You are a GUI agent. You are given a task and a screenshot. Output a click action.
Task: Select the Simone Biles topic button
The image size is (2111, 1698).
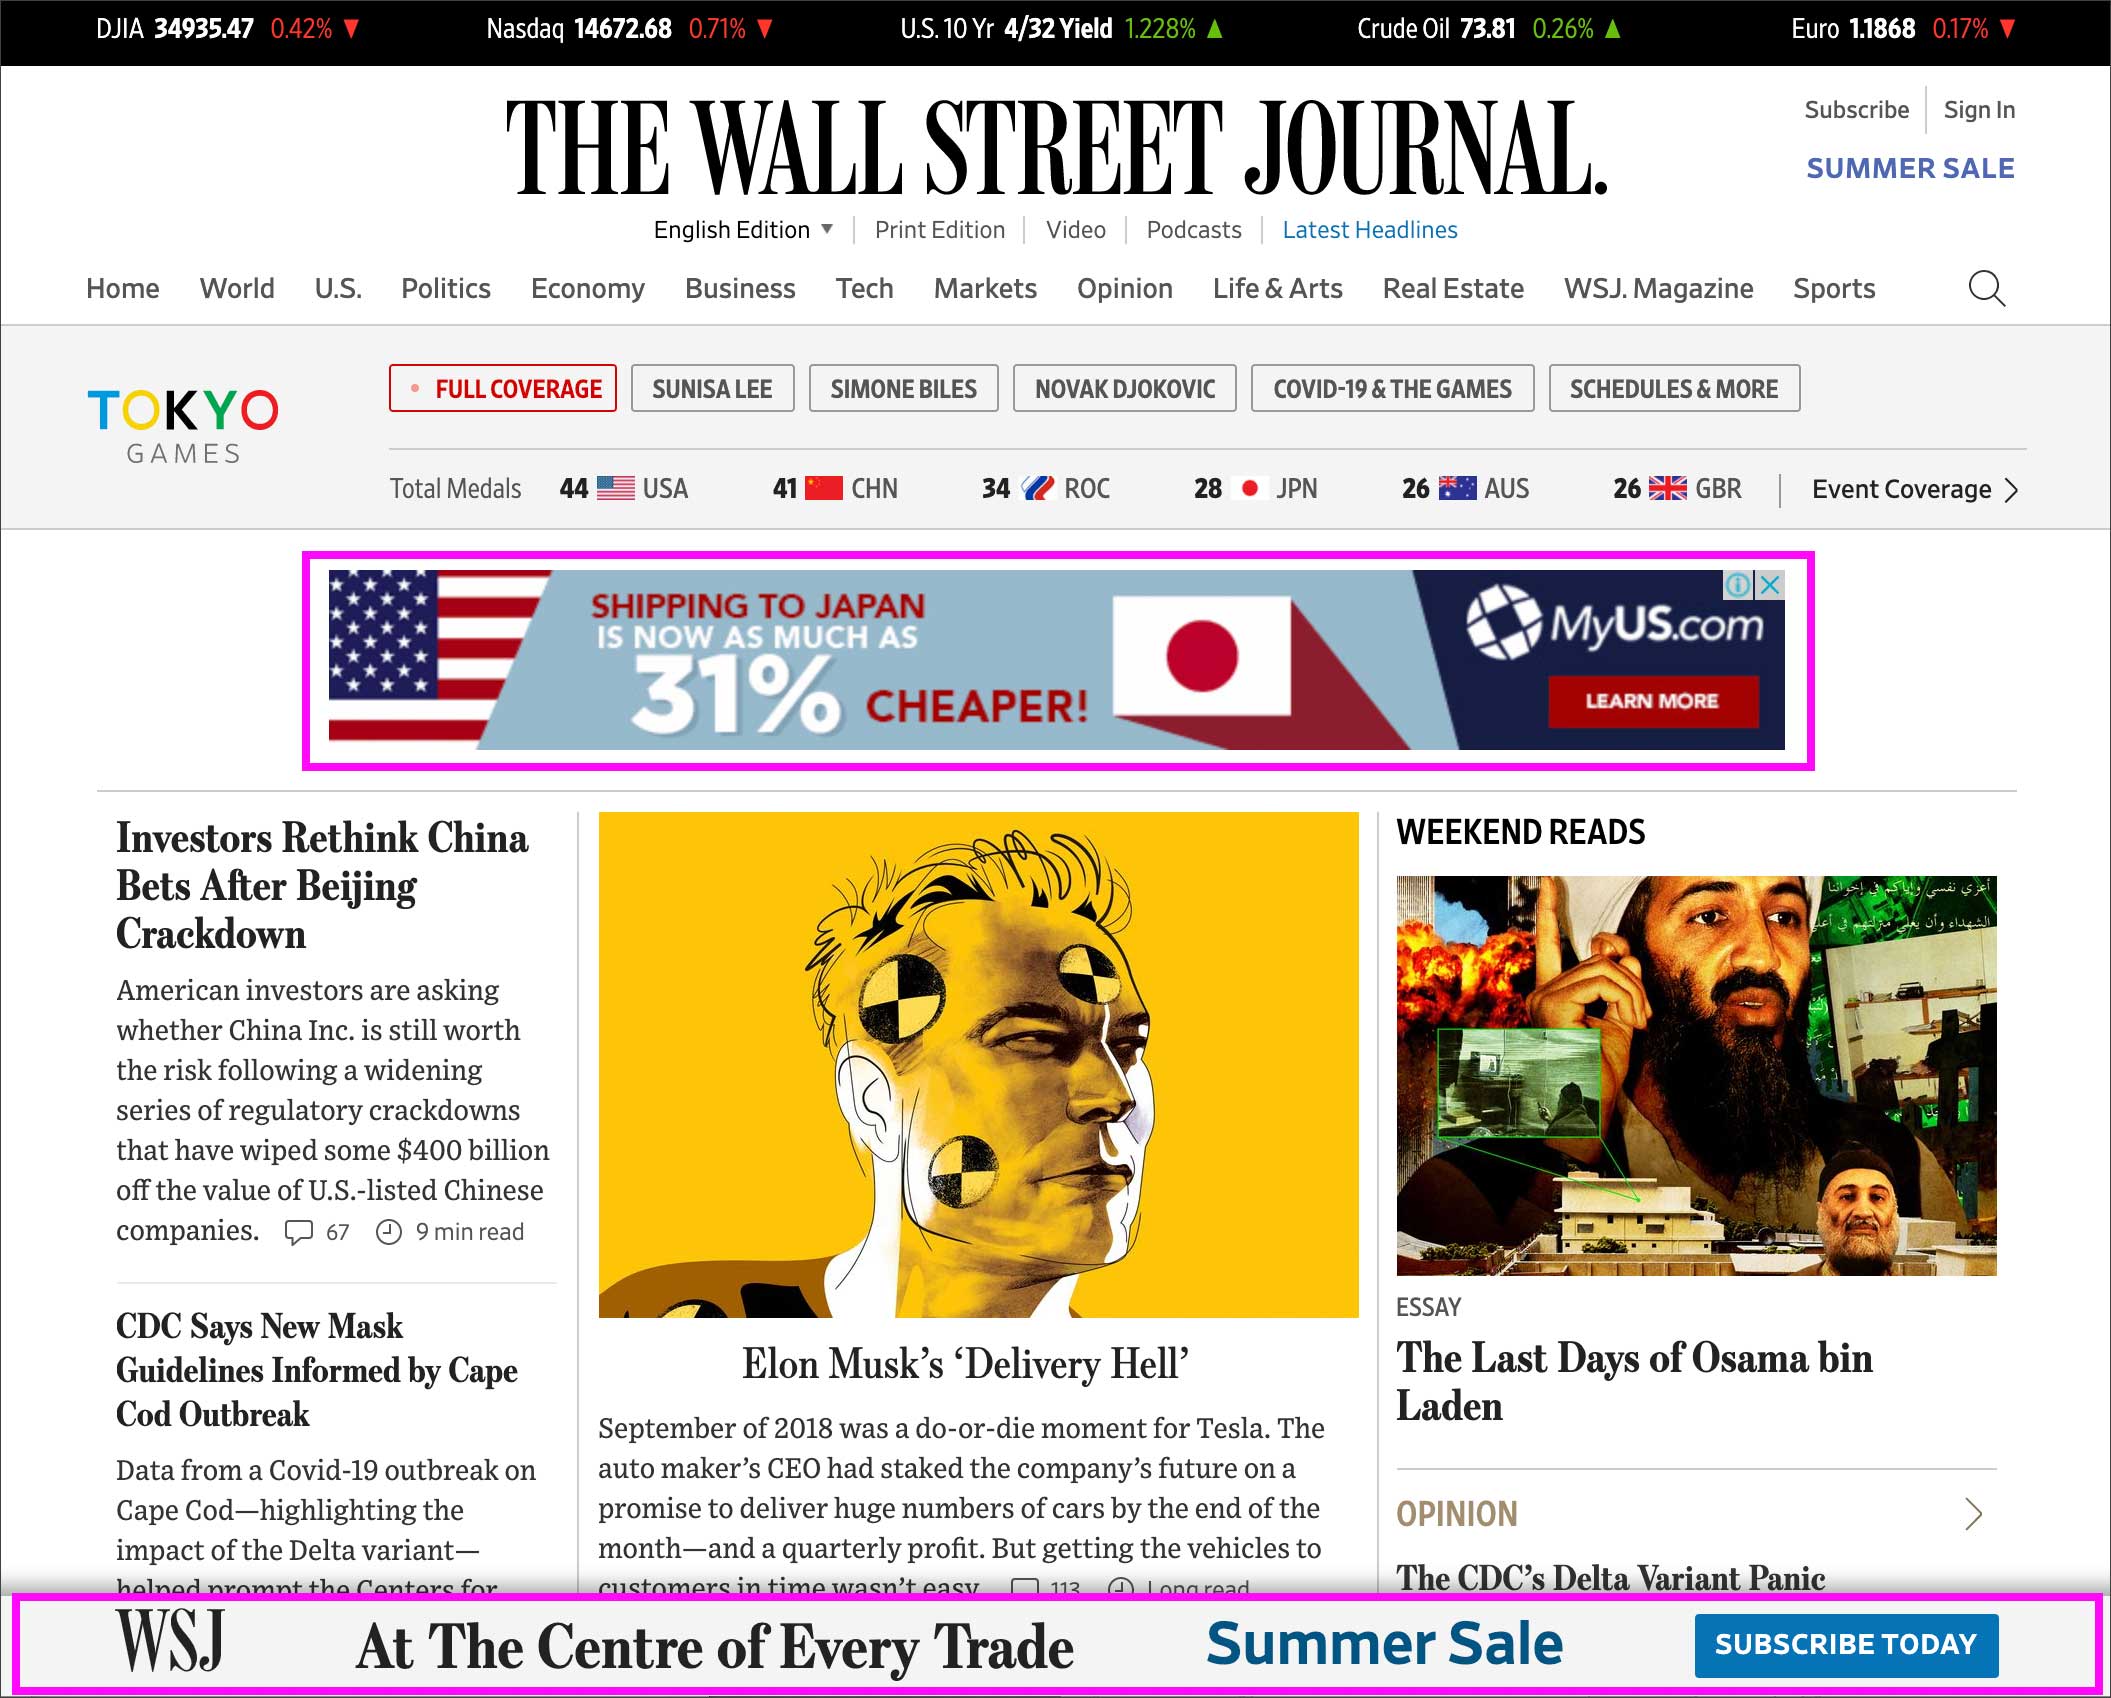click(x=903, y=388)
